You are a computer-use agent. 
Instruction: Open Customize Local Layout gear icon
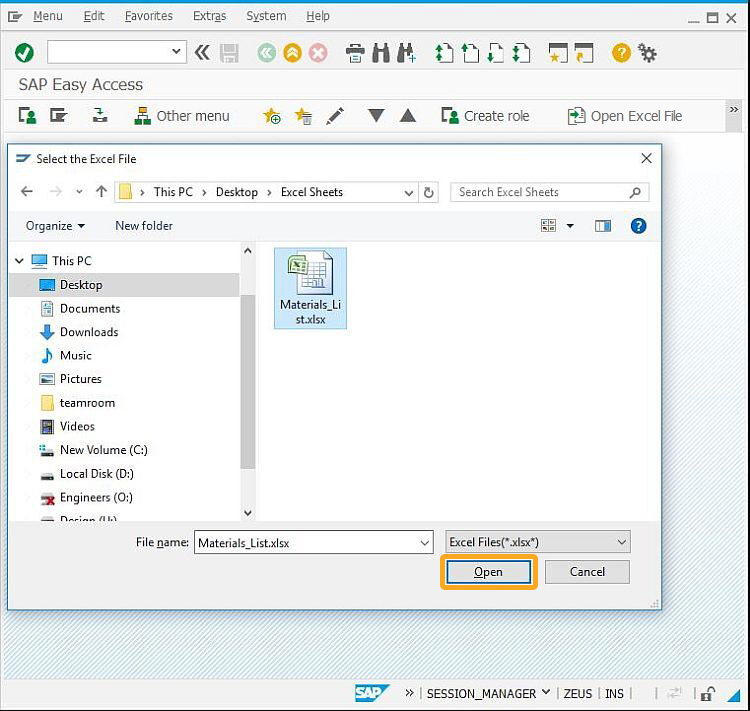(x=647, y=53)
